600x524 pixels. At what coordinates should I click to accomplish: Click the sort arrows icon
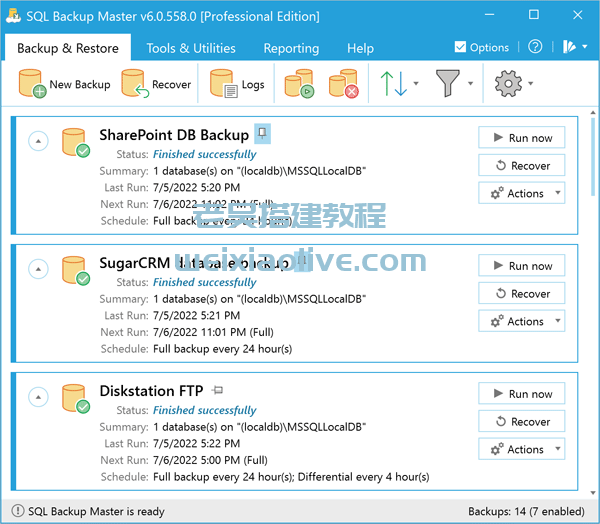coord(393,83)
